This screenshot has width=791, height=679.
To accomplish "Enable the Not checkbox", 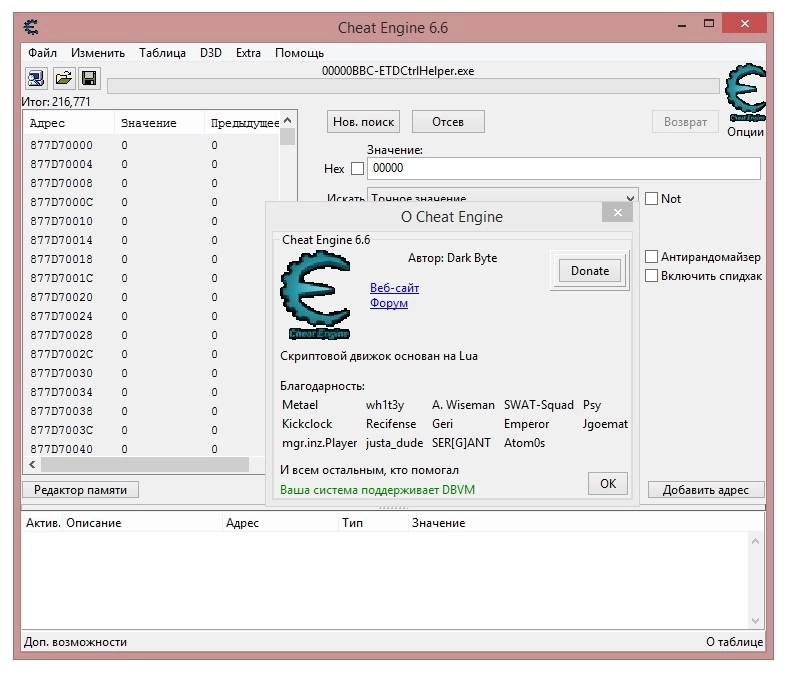I will [x=651, y=199].
